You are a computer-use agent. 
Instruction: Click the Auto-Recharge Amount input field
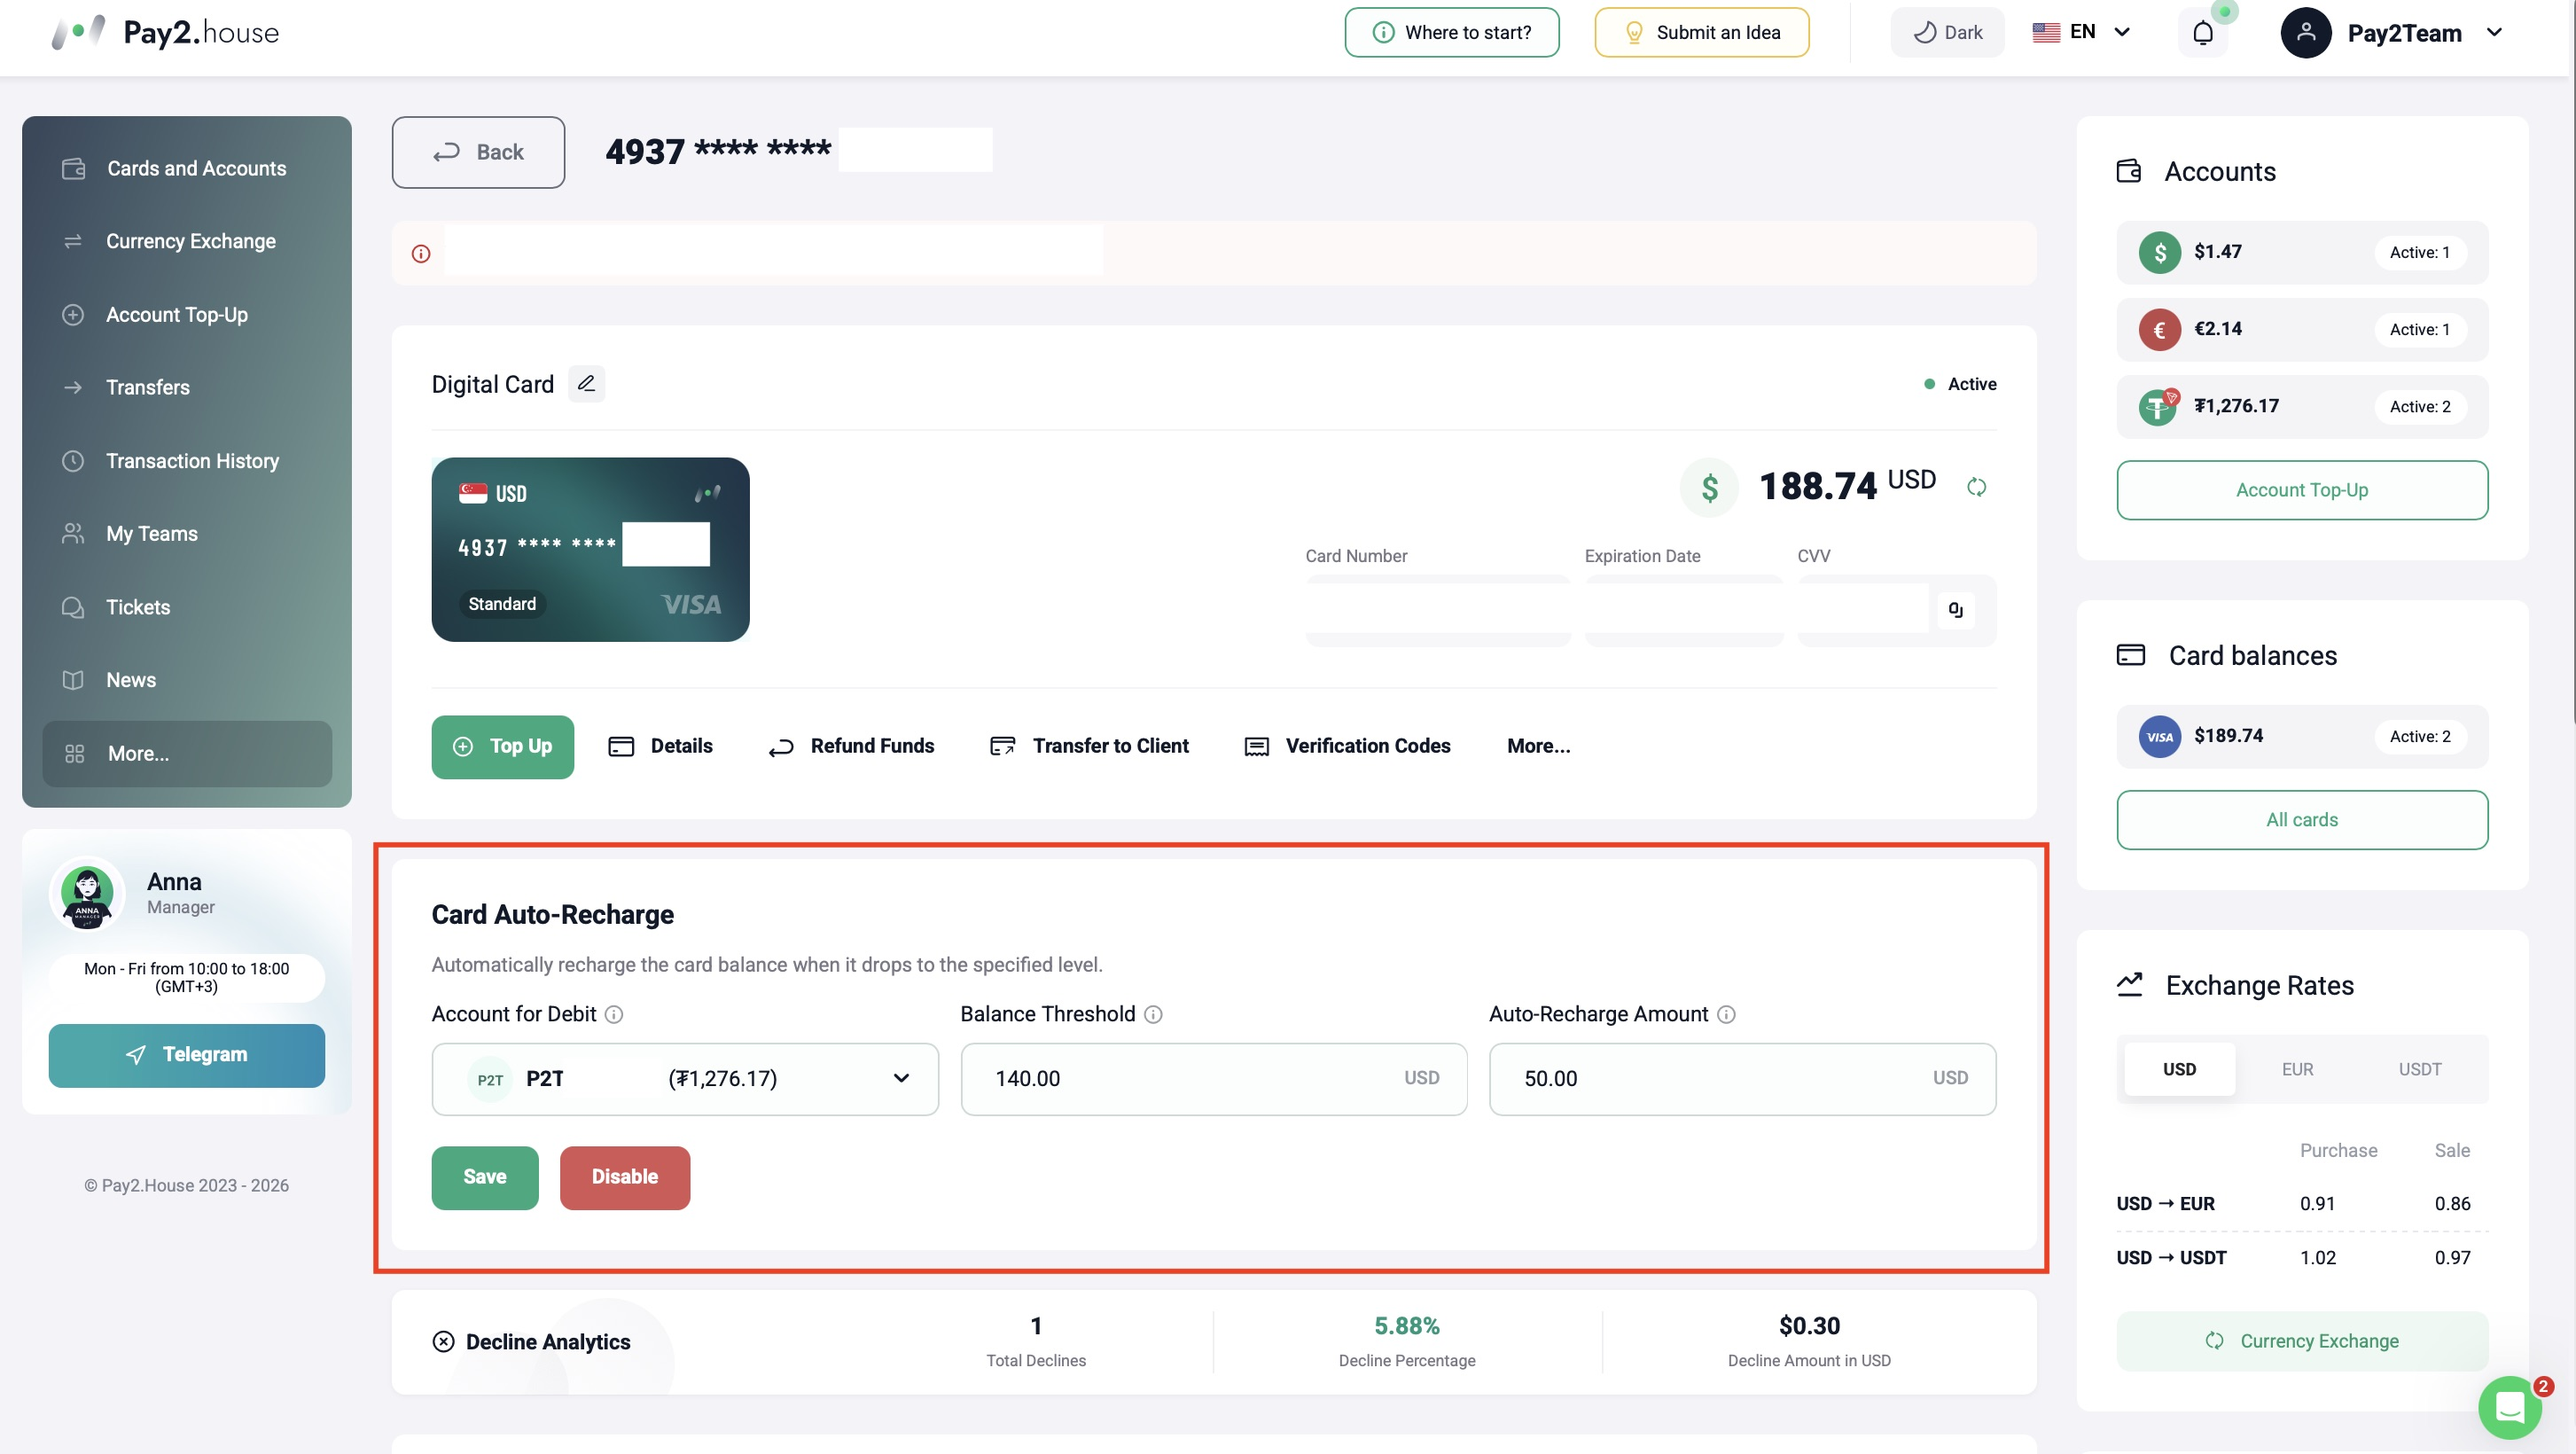tap(1742, 1078)
